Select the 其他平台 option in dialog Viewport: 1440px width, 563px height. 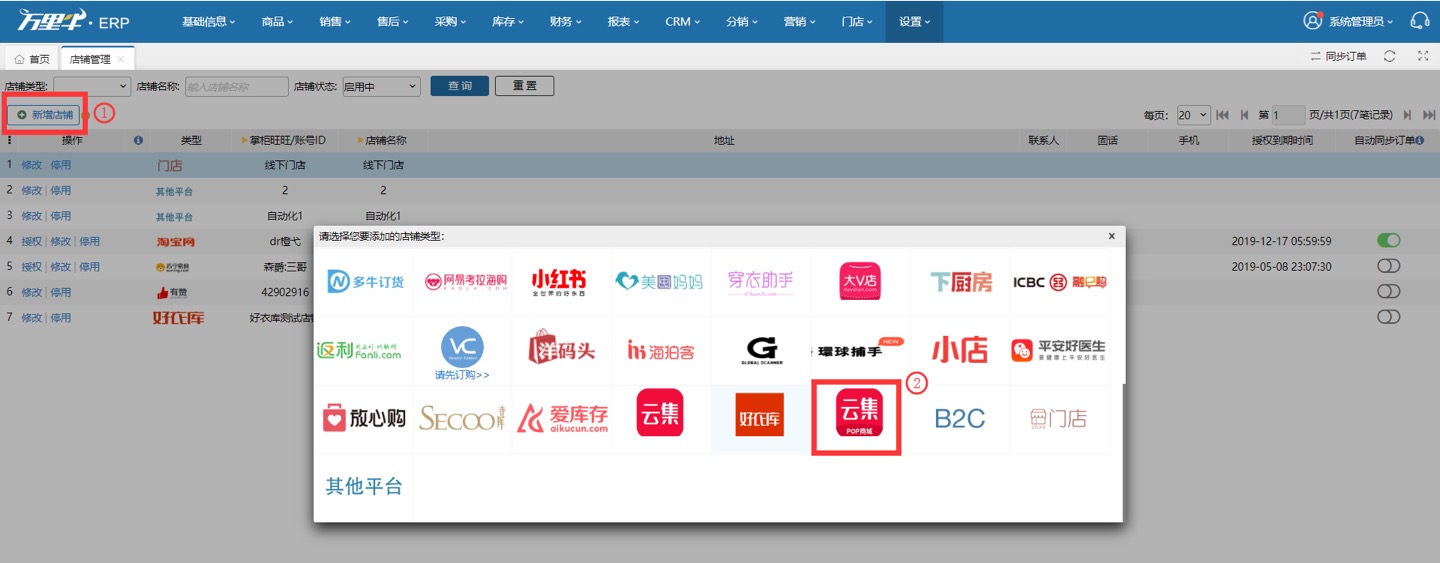pos(364,487)
